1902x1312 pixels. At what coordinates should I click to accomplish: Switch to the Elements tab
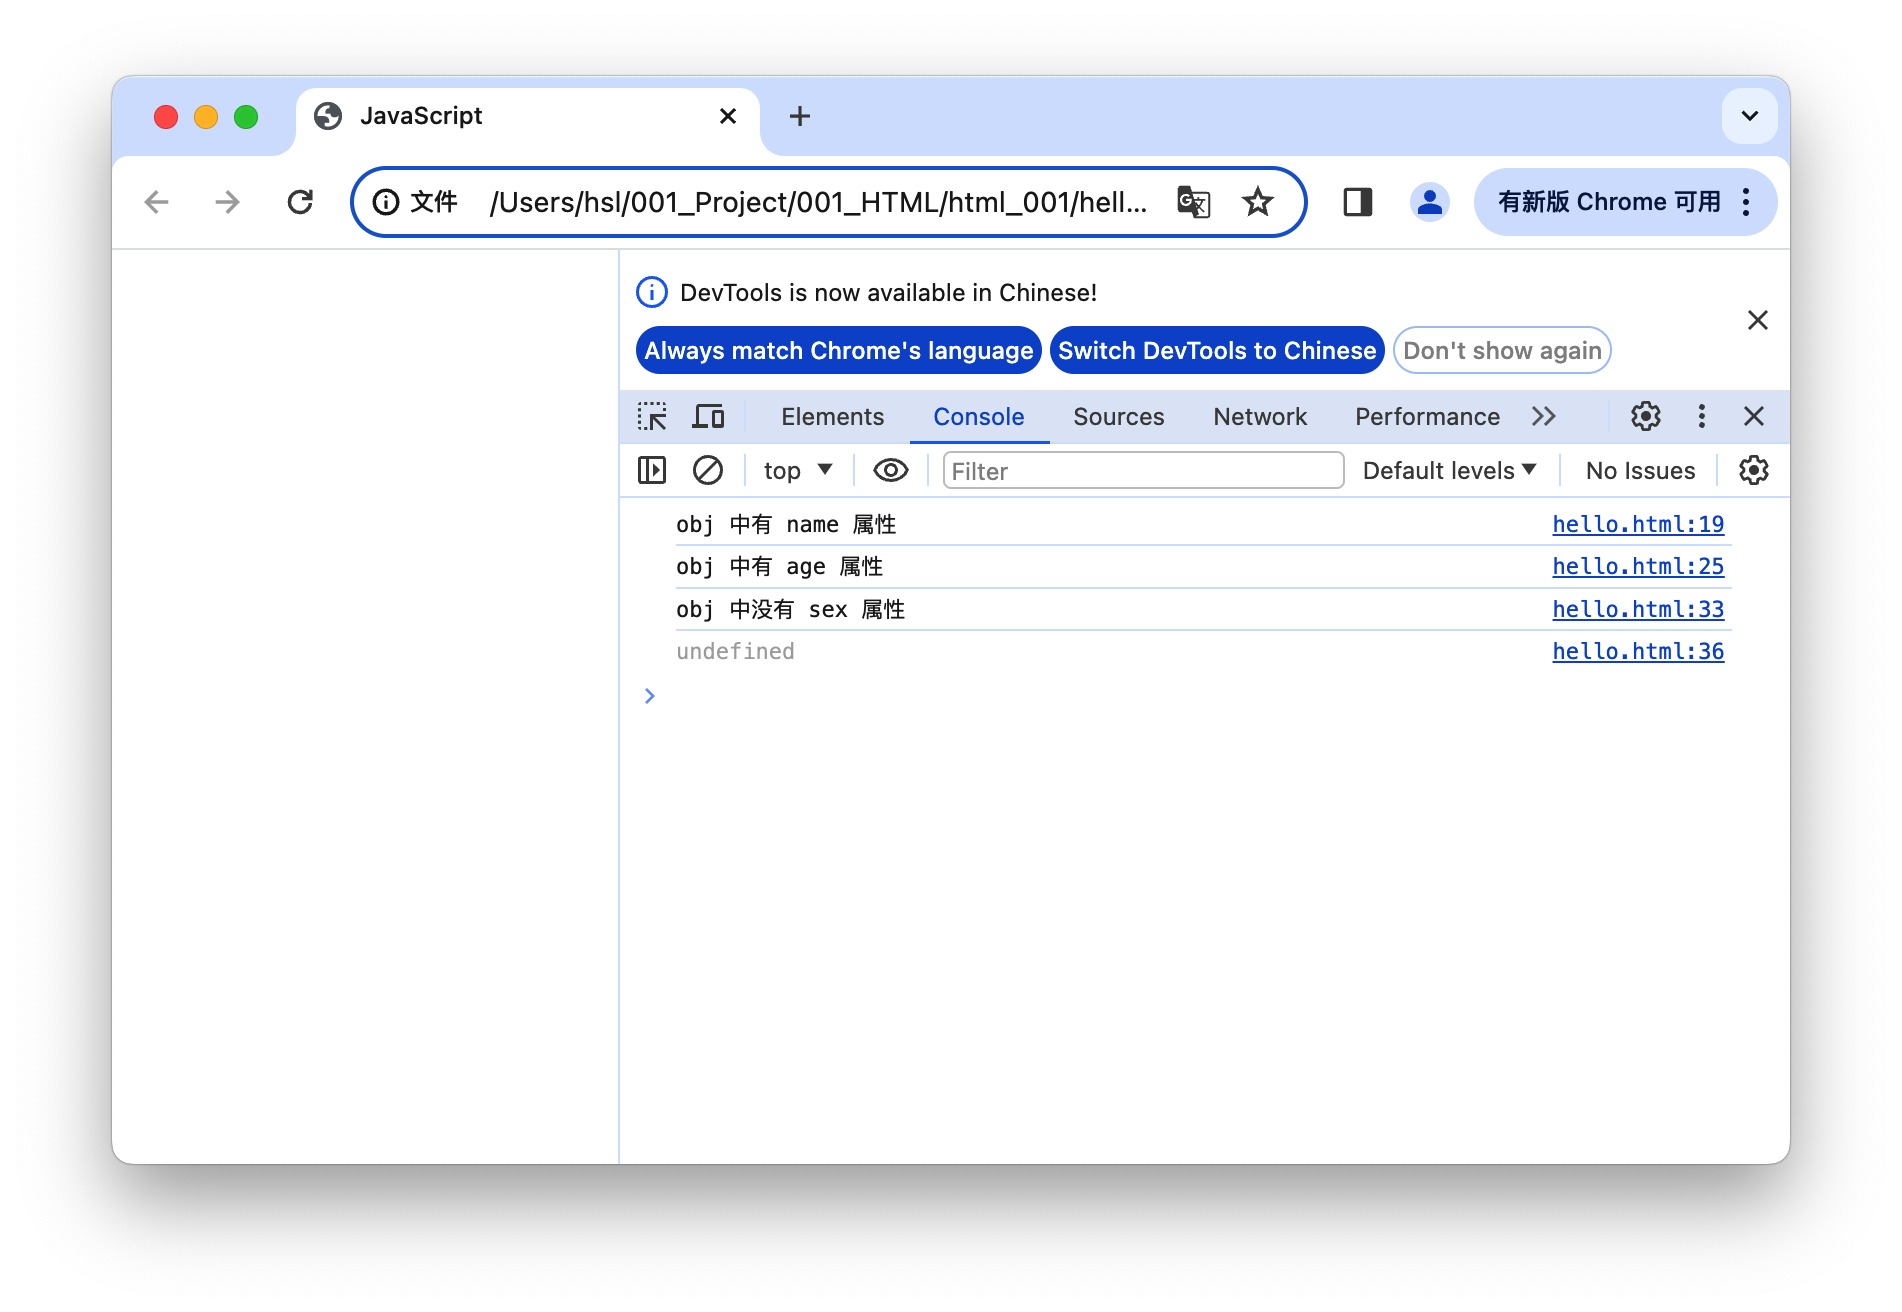click(x=832, y=416)
